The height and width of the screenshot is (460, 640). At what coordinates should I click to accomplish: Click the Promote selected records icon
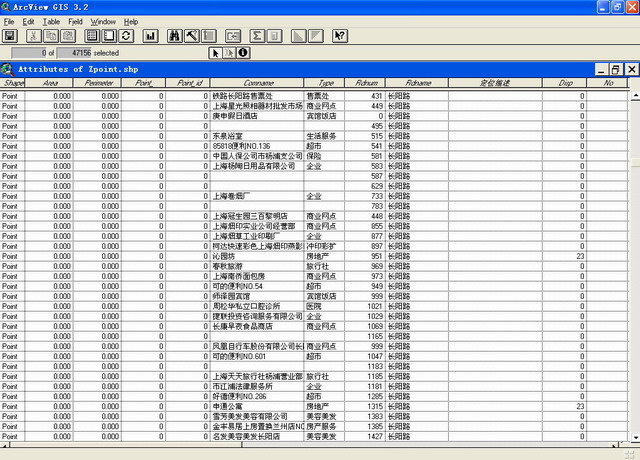(x=209, y=36)
